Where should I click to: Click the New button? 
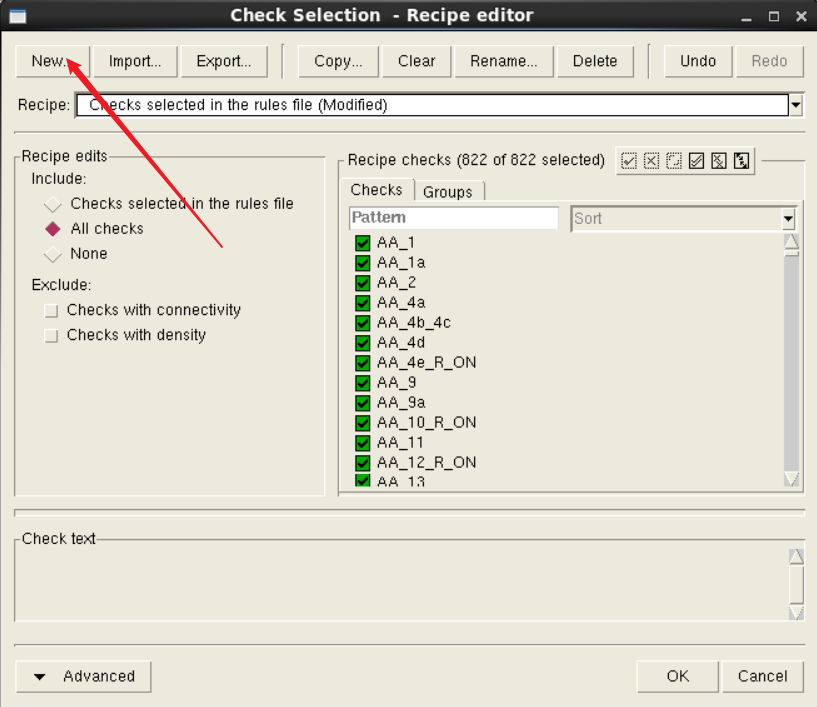[52, 60]
